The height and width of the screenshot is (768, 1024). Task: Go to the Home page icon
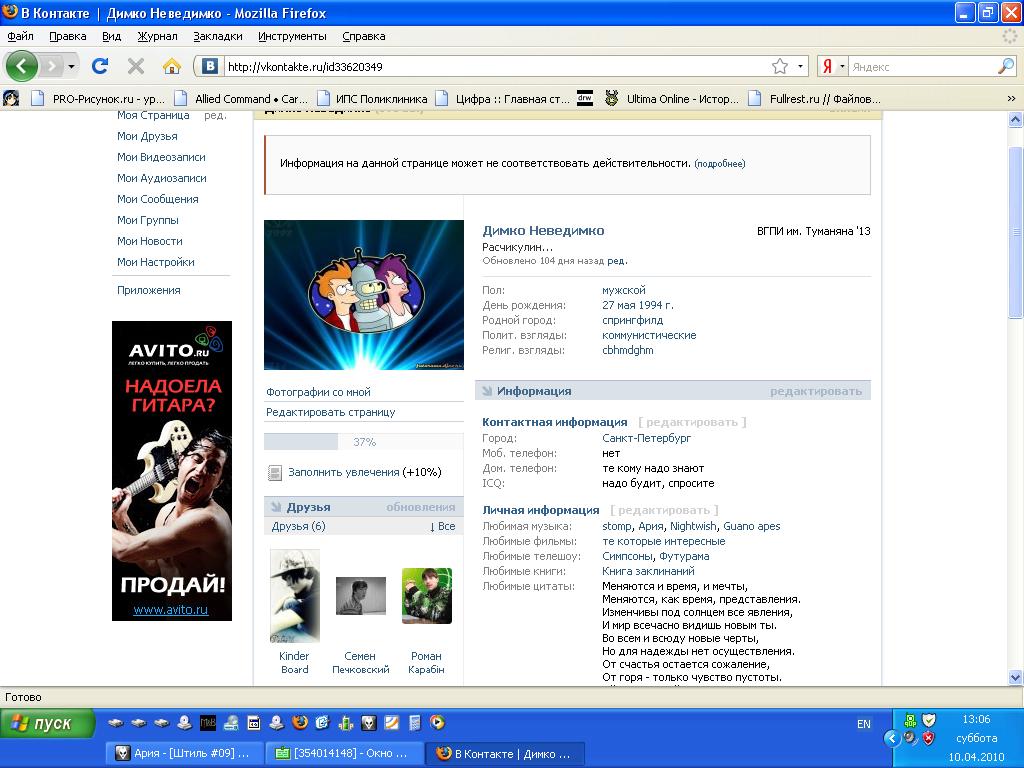pos(172,66)
